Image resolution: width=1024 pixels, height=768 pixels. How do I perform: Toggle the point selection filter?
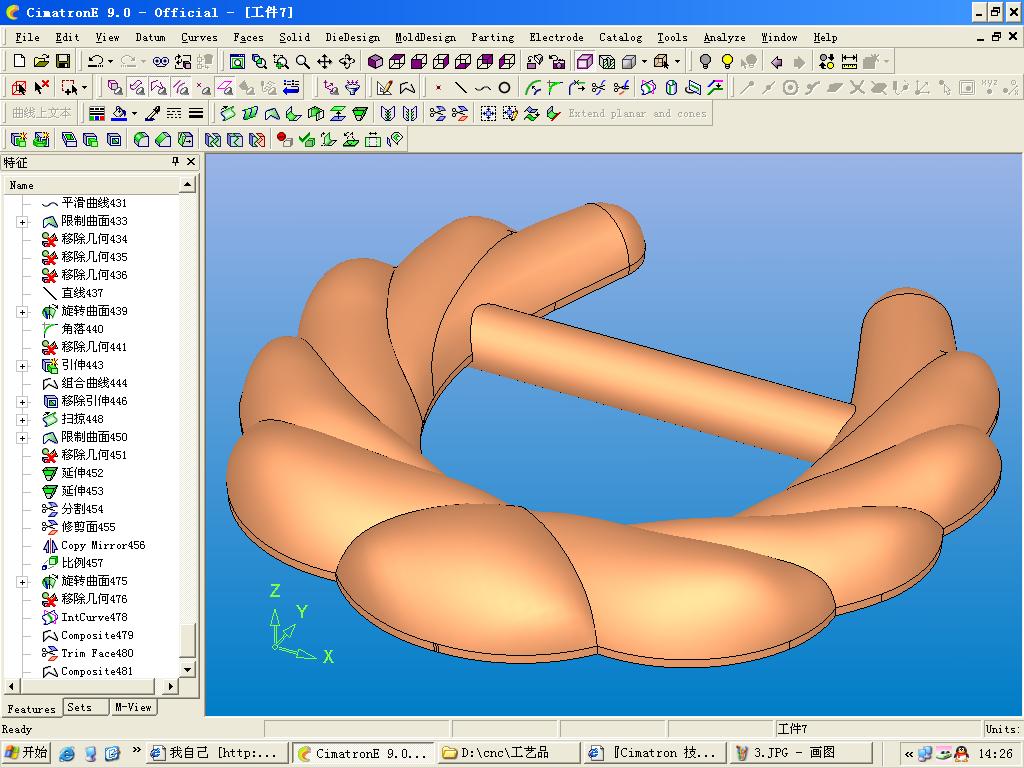coord(203,88)
